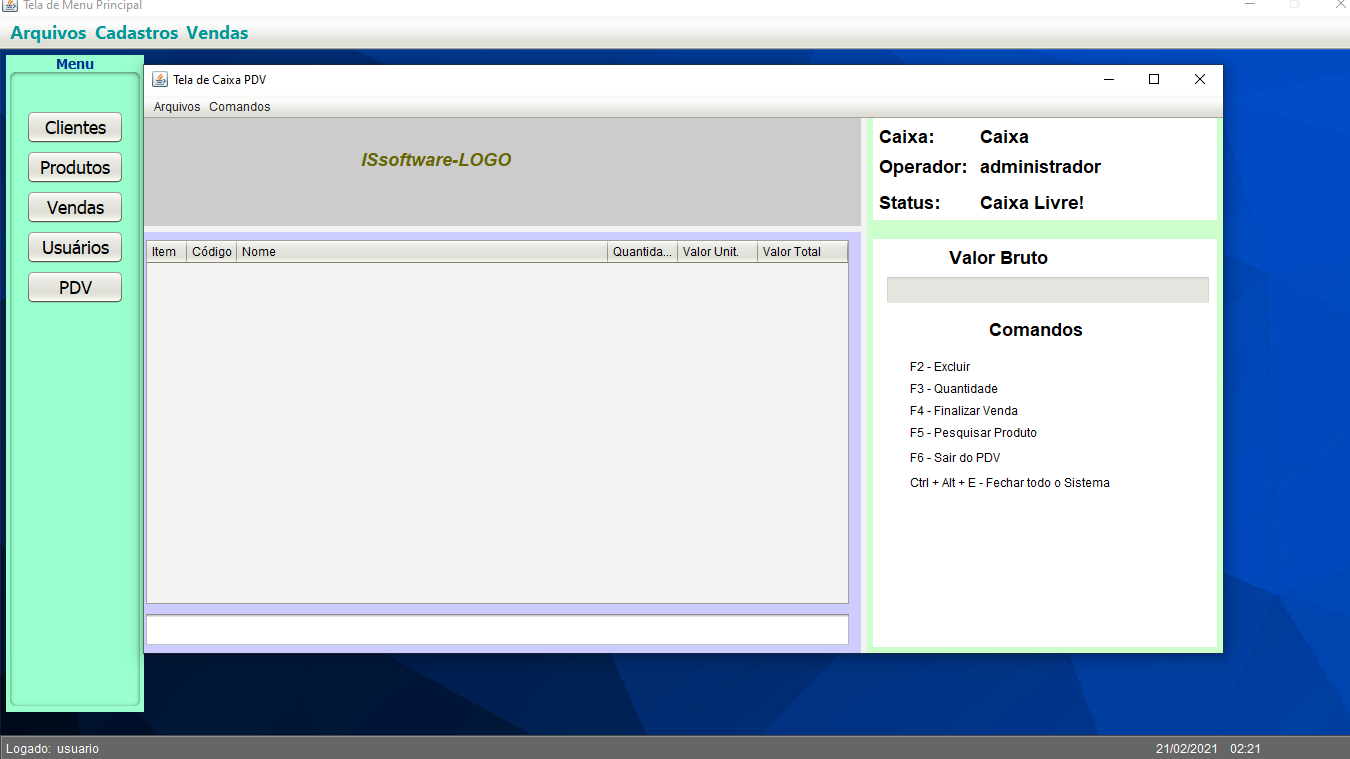1350x759 pixels.
Task: Click the Quantida... column header
Action: point(643,252)
